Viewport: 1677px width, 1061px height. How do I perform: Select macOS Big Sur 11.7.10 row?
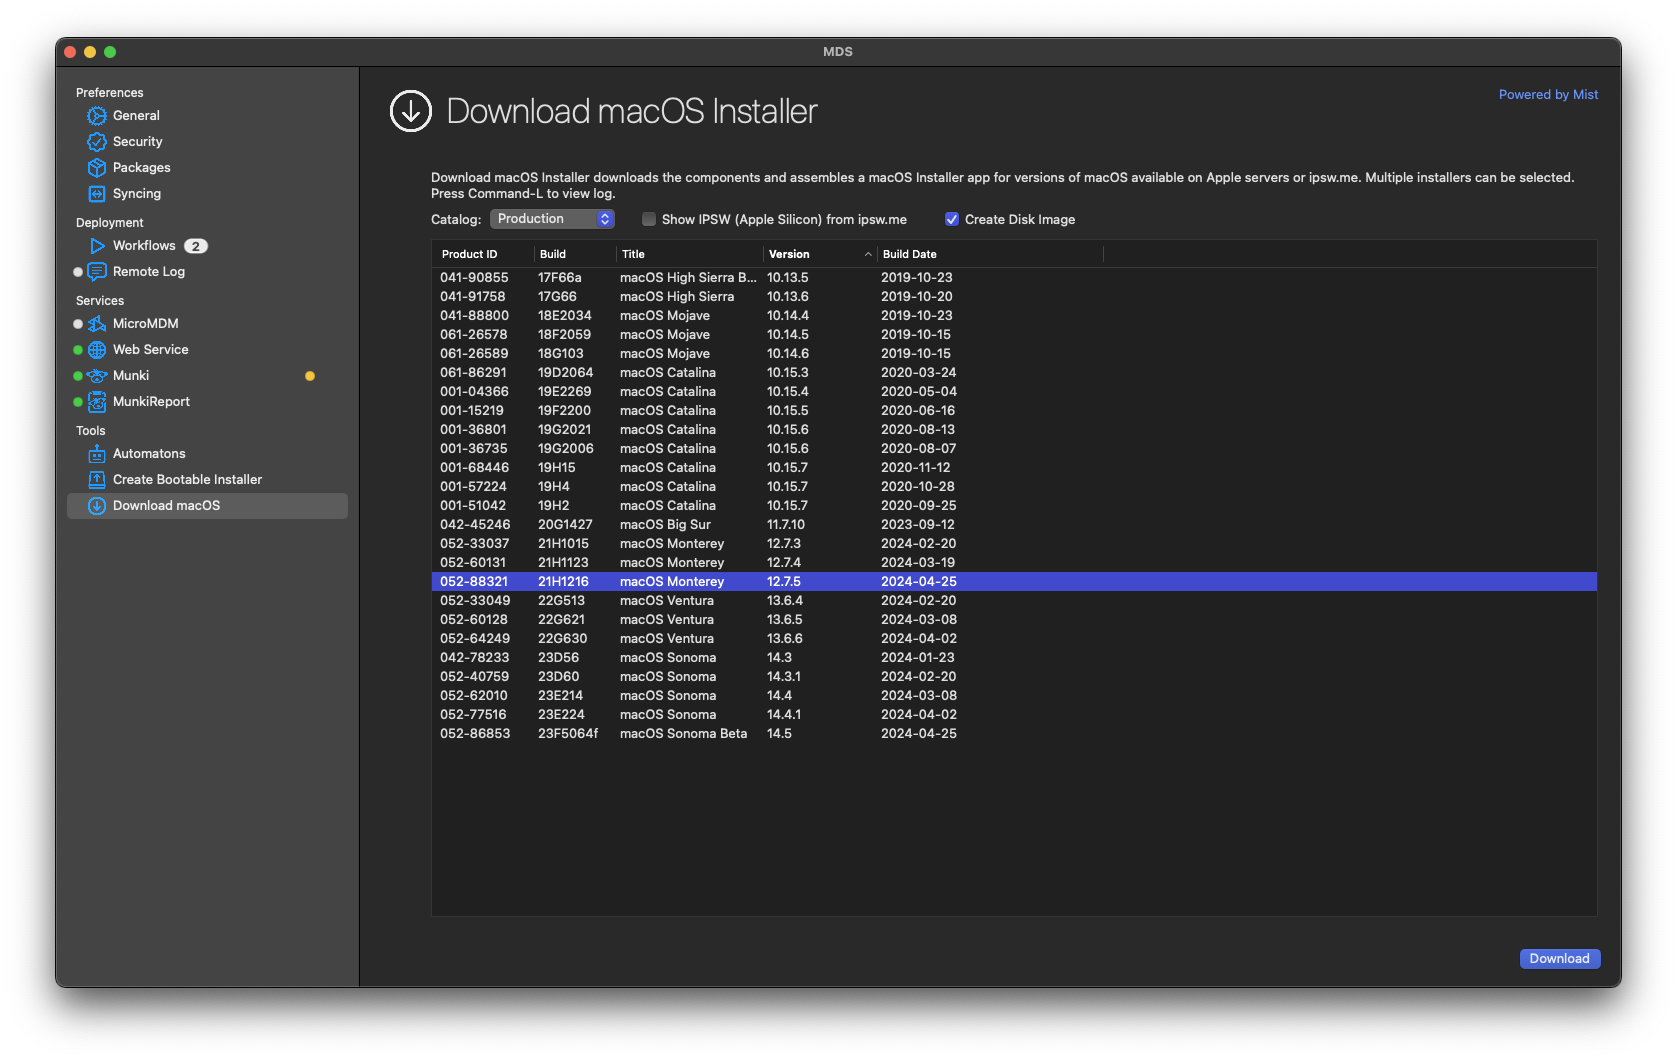click(1014, 525)
